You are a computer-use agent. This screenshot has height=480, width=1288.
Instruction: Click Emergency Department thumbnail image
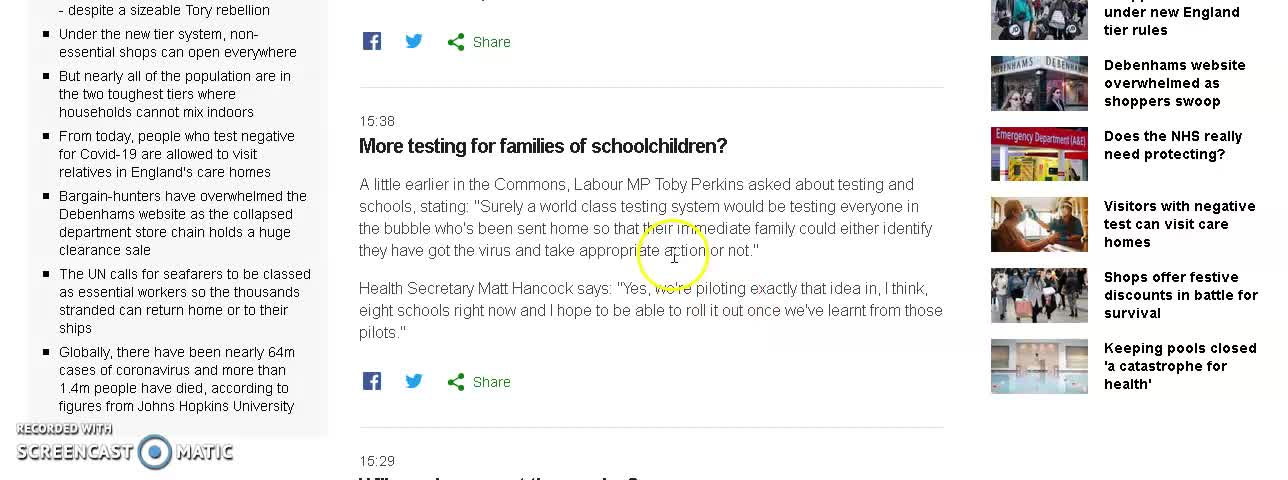pyautogui.click(x=1039, y=154)
